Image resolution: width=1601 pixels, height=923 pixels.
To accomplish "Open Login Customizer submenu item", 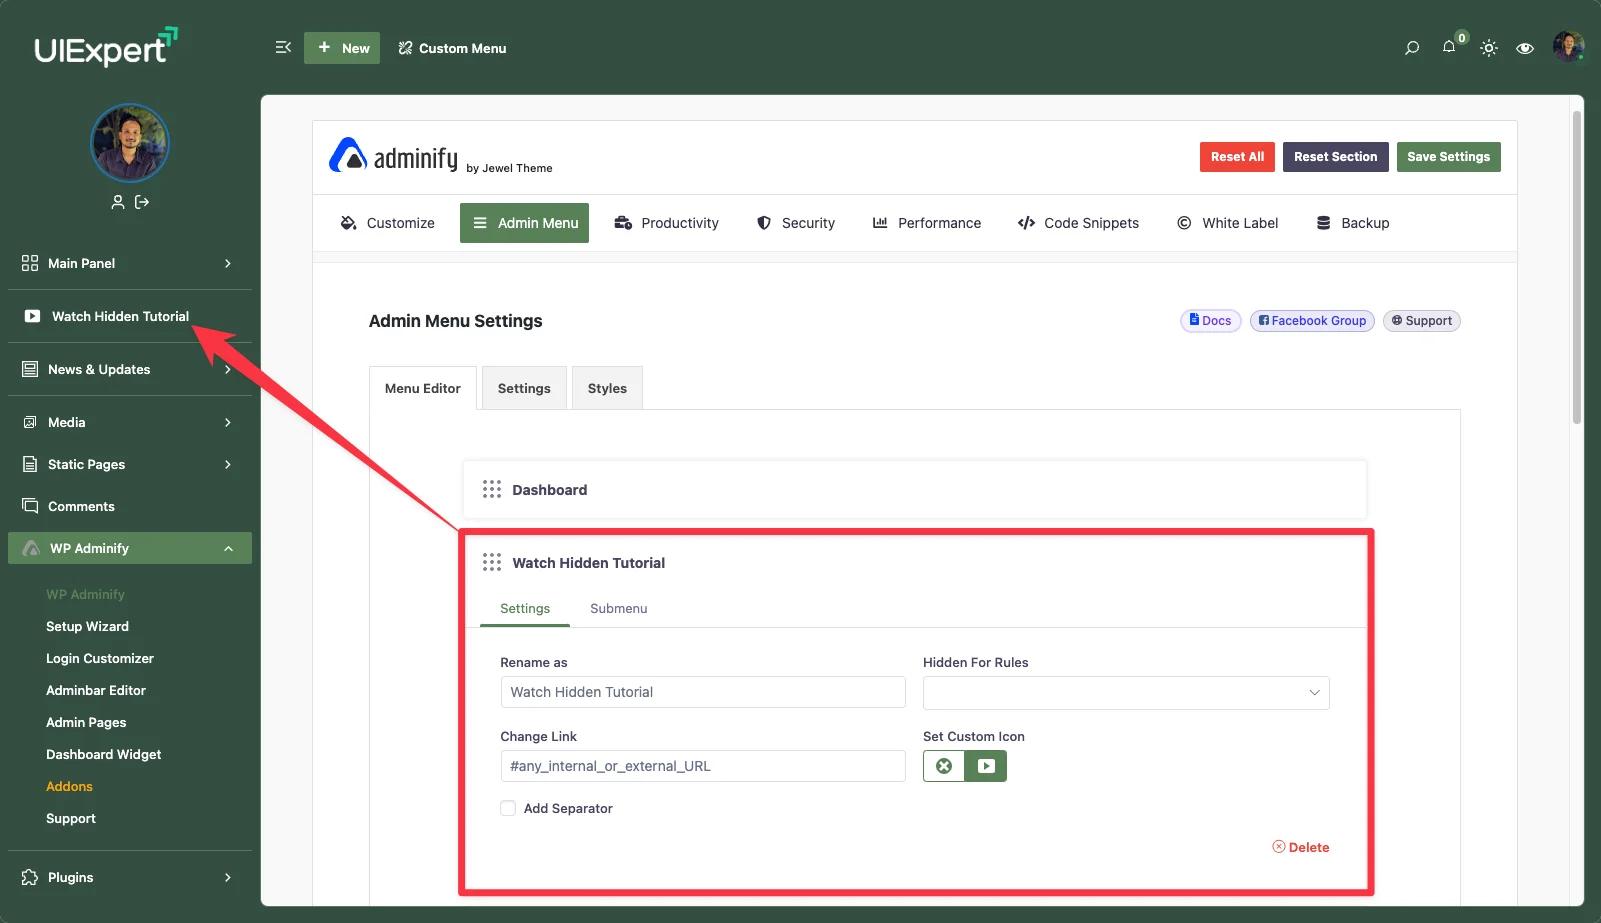I will pos(100,658).
